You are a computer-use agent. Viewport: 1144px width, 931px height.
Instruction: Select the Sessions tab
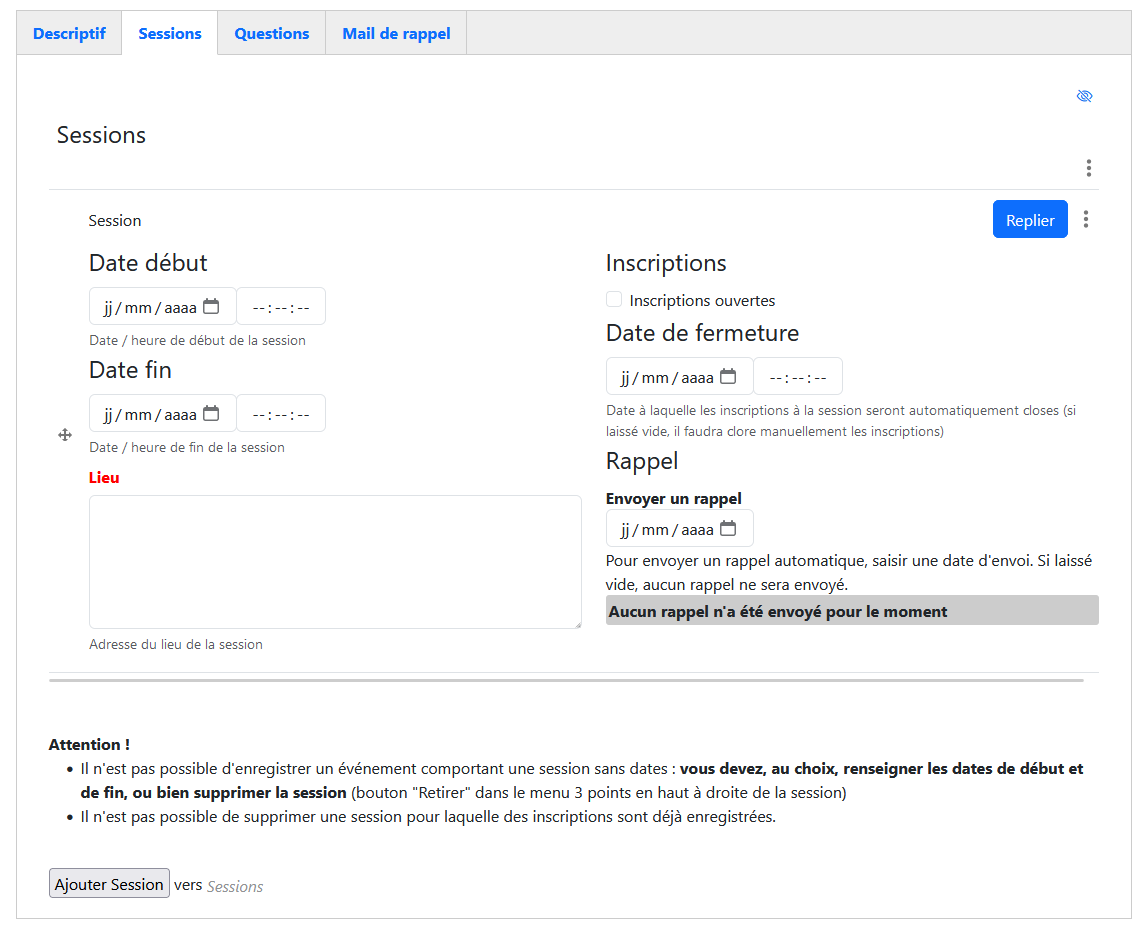pos(170,34)
